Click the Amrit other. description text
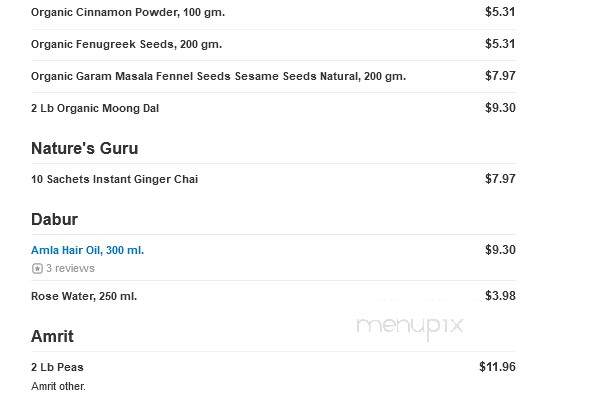 58,386
